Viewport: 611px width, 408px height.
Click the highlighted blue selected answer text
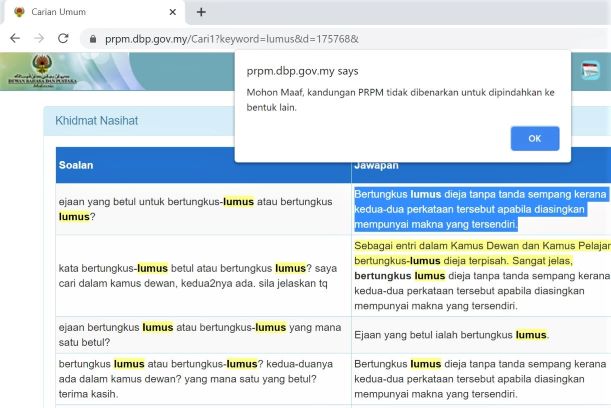tap(480, 209)
